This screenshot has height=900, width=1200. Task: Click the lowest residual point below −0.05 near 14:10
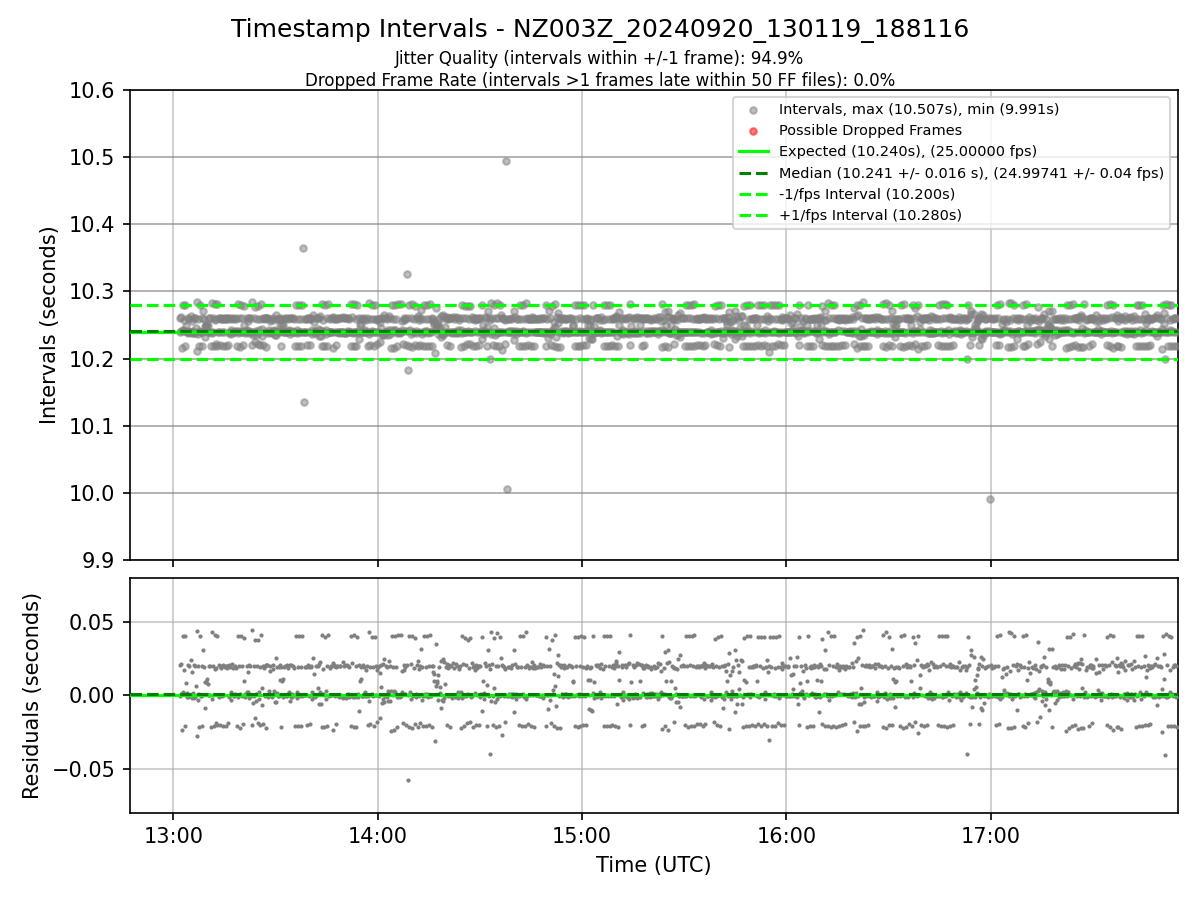pos(408,780)
